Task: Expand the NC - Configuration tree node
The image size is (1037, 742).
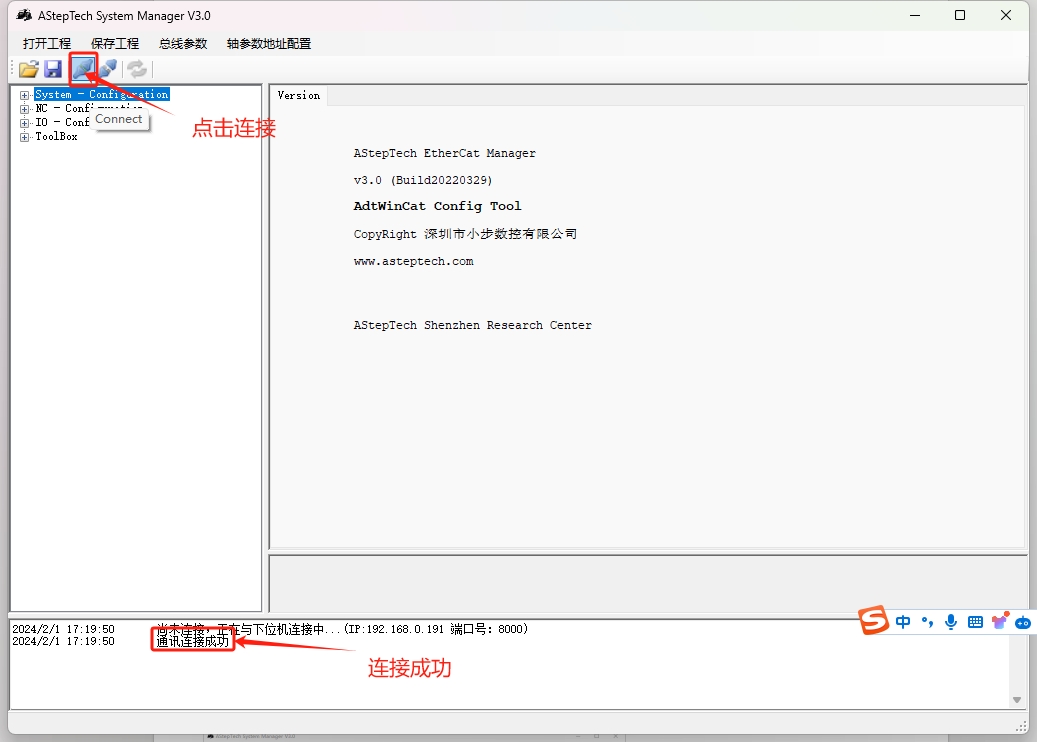Action: click(24, 109)
